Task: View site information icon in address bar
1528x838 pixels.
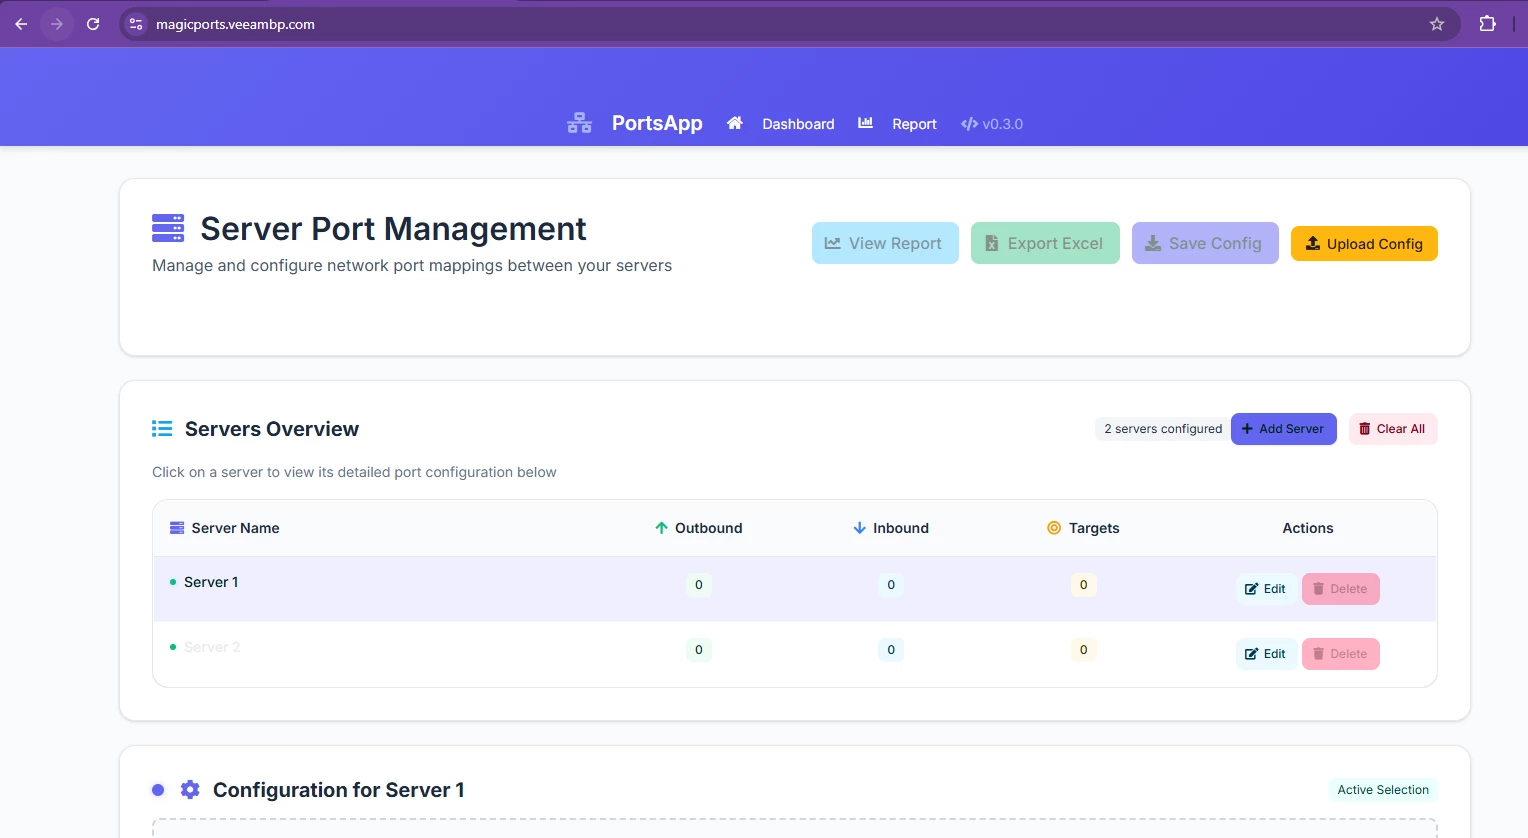Action: click(x=136, y=24)
